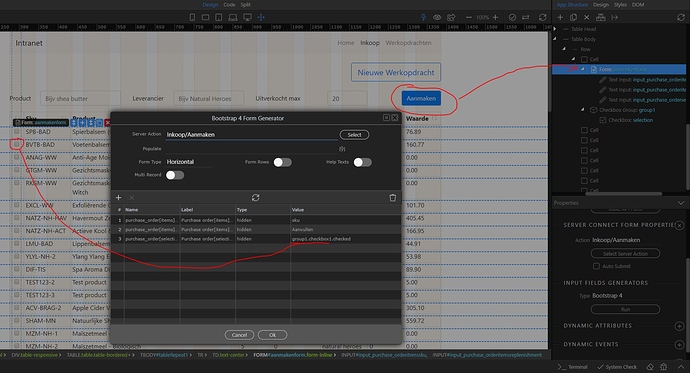
Task: Click the refresh icon in Form Generator toolbar
Action: 255,197
